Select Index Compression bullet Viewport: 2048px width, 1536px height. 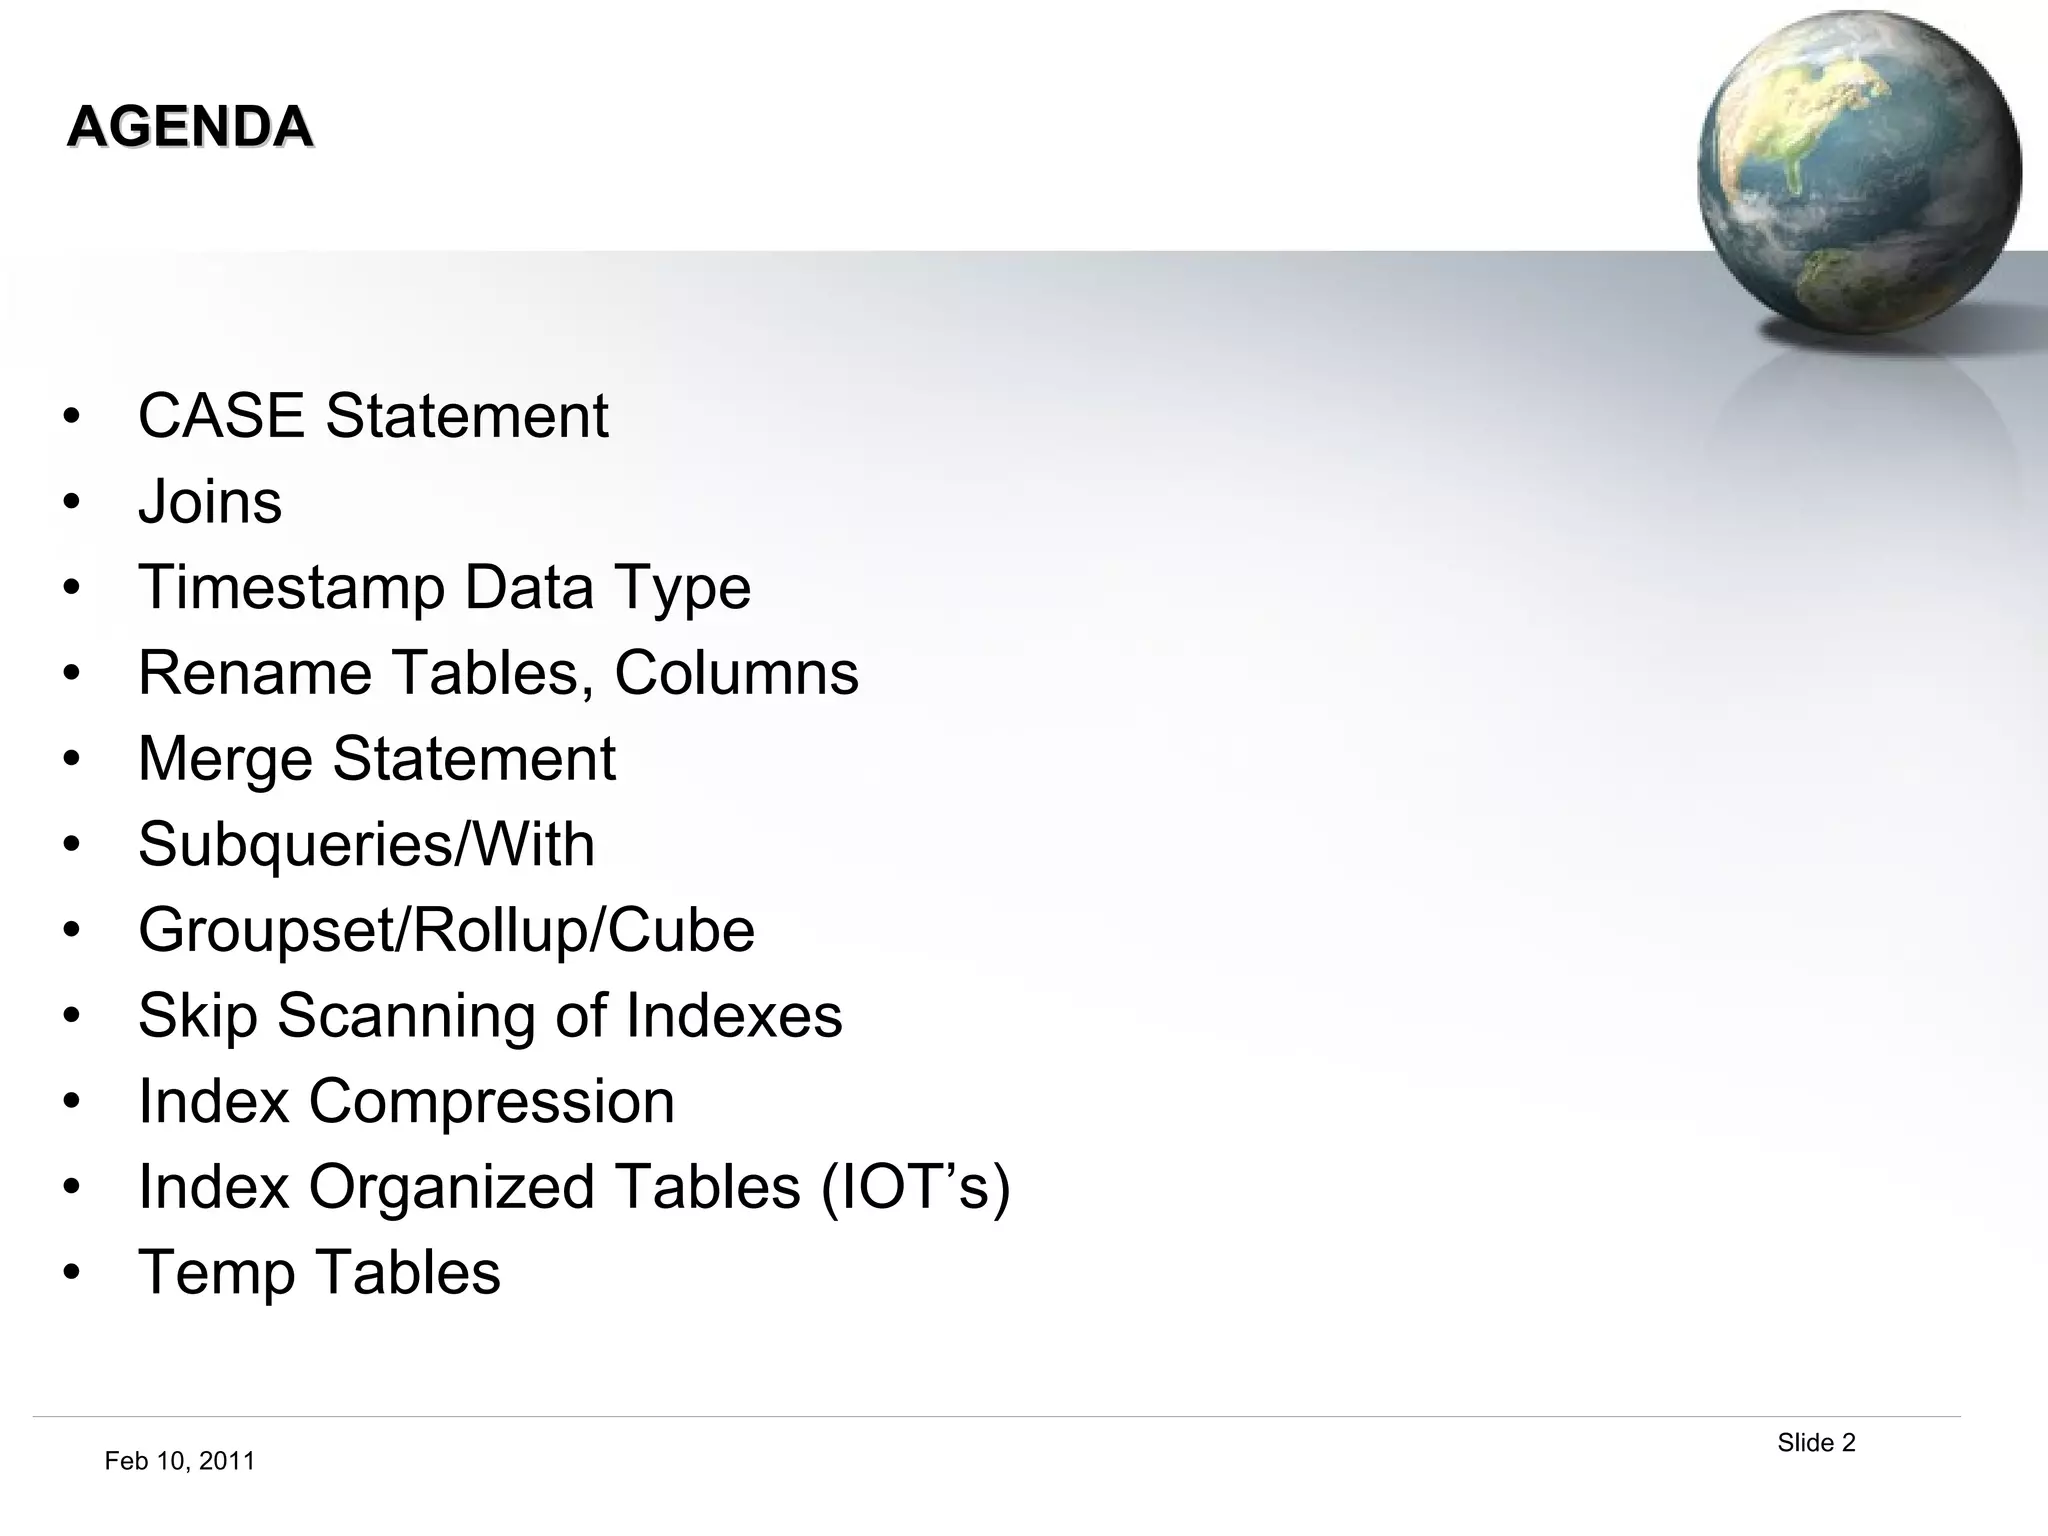(406, 1102)
